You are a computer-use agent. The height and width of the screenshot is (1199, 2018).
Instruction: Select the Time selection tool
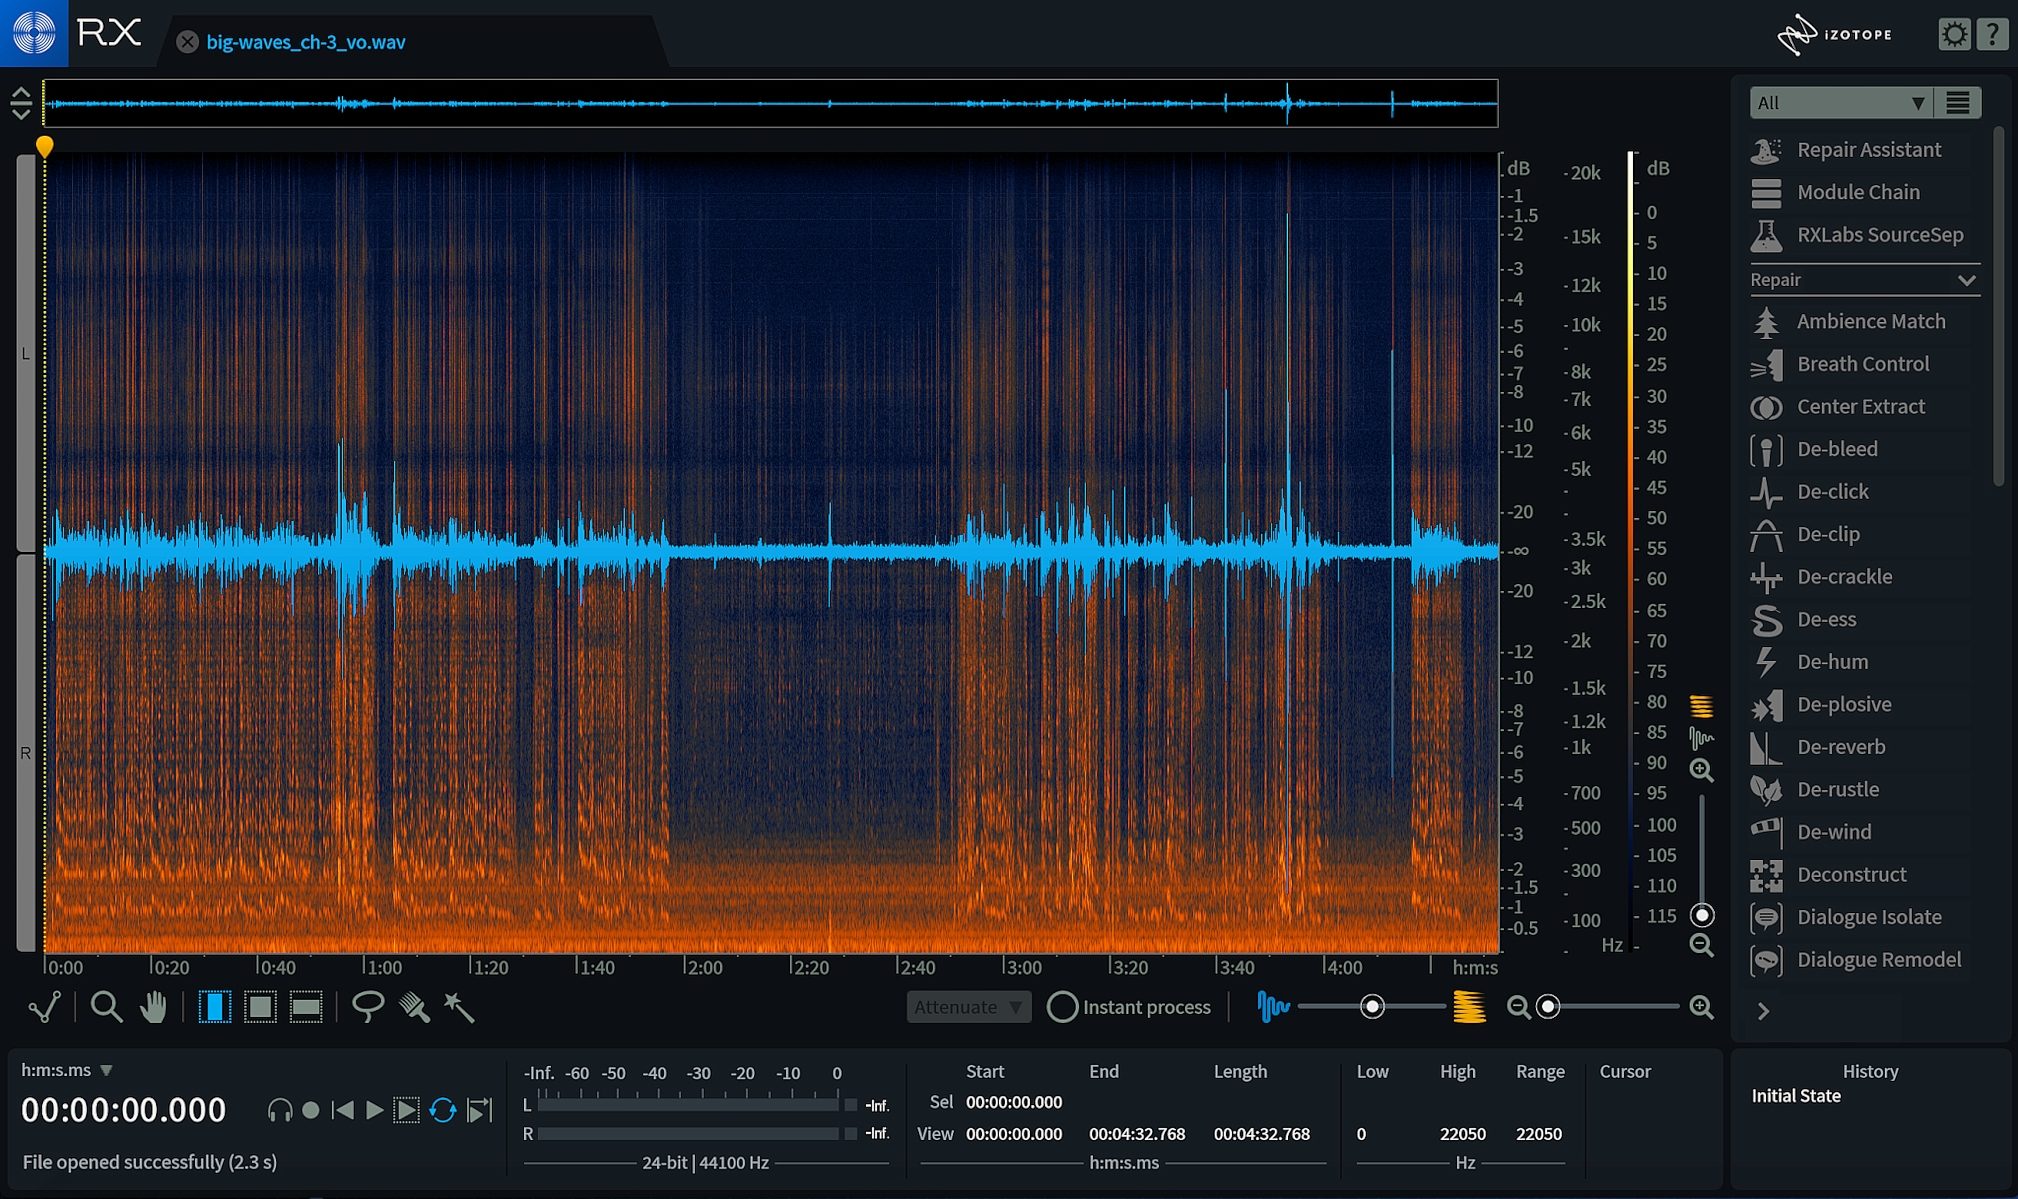[214, 1007]
